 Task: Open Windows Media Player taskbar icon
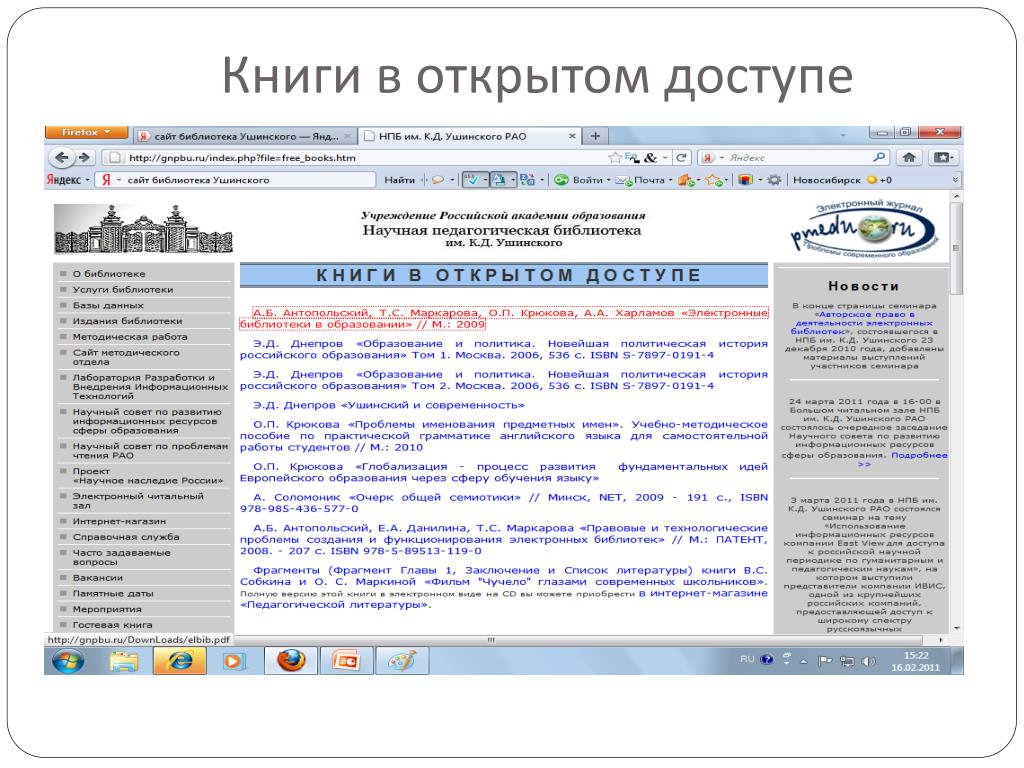pyautogui.click(x=232, y=662)
